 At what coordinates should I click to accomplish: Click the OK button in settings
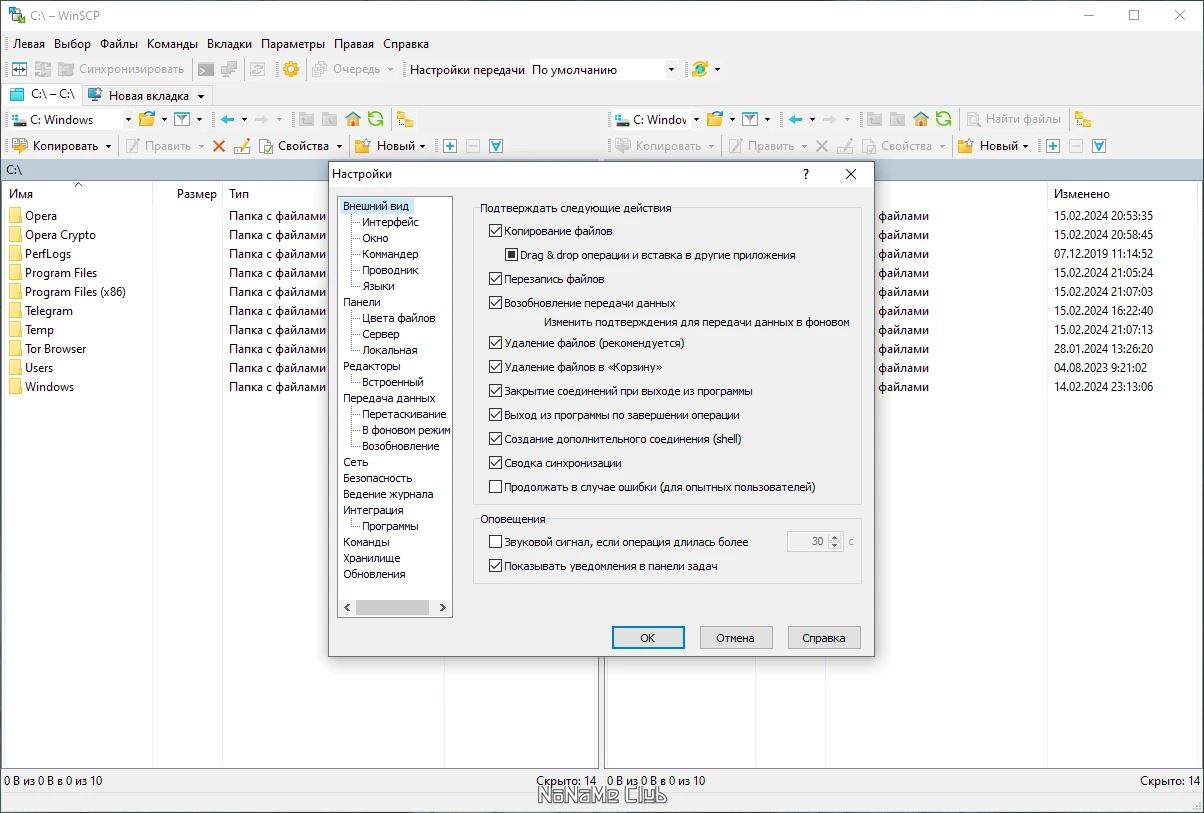[648, 637]
